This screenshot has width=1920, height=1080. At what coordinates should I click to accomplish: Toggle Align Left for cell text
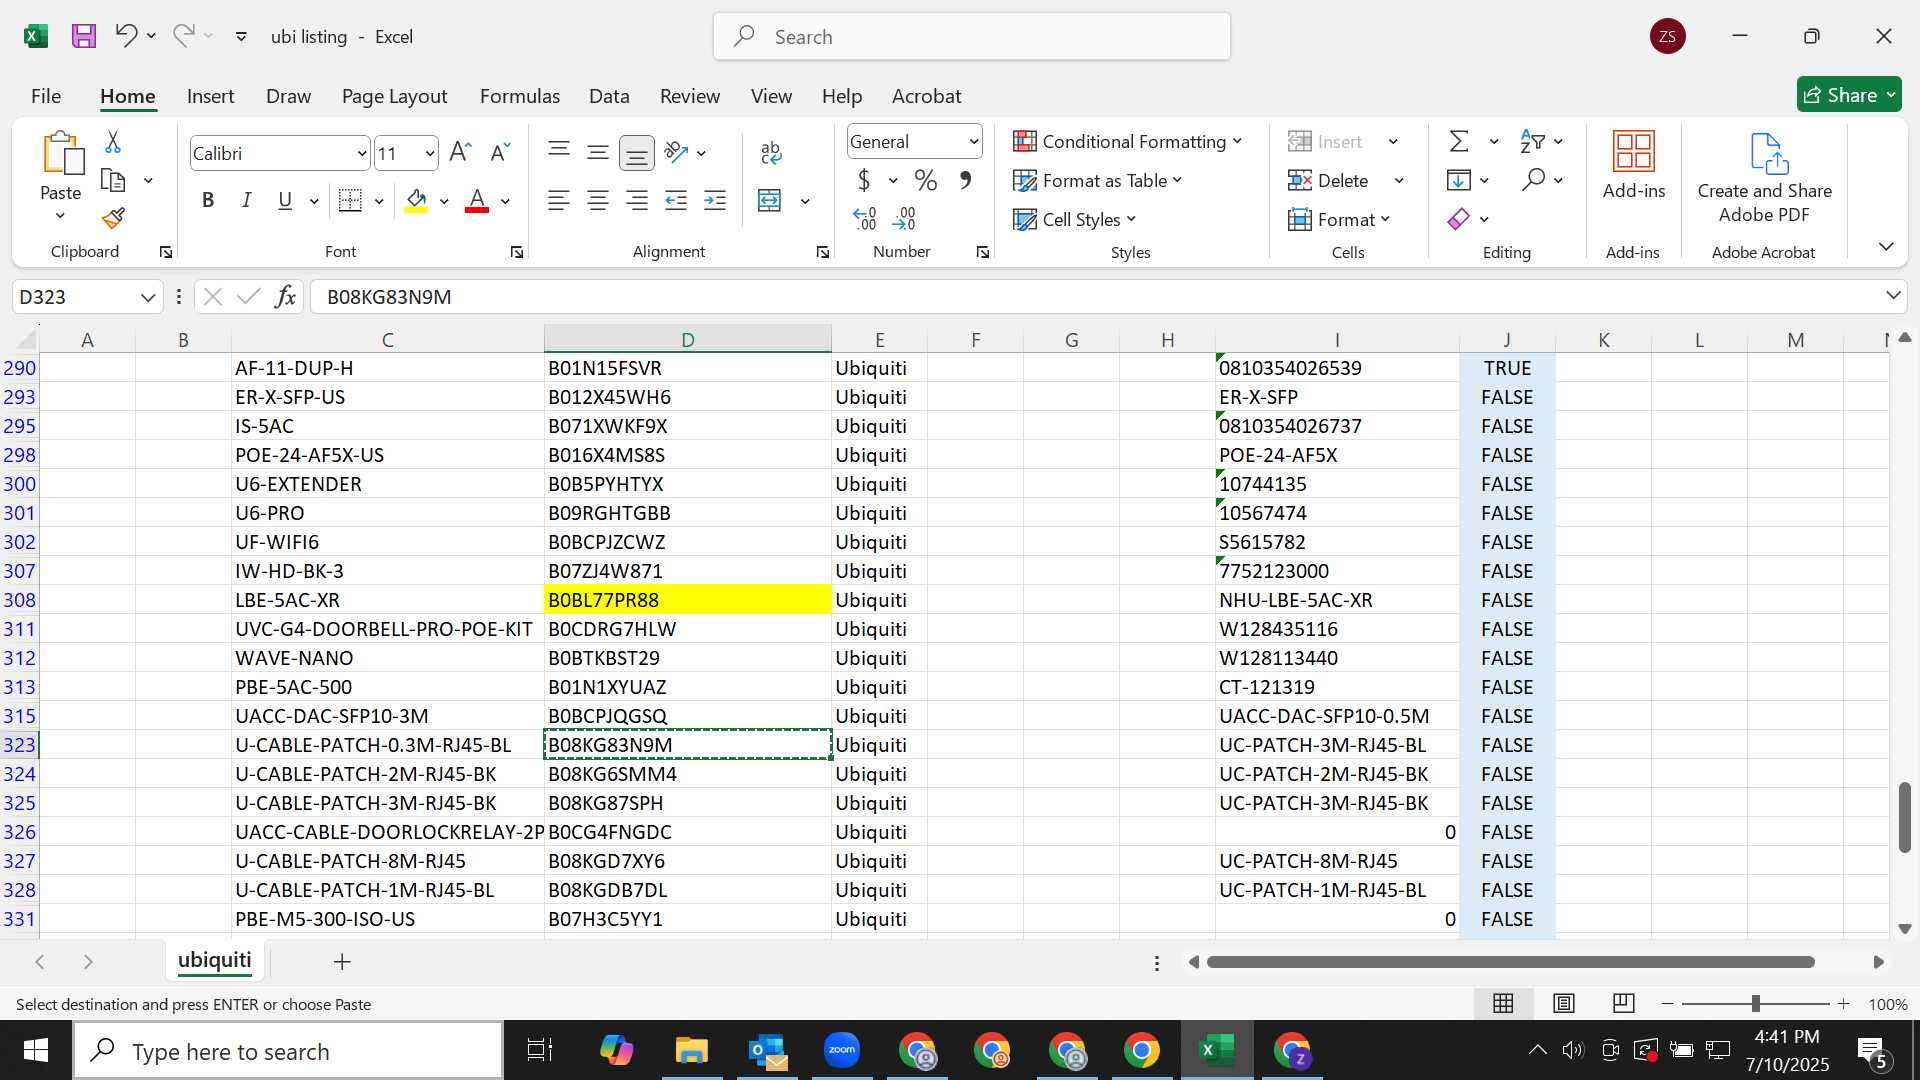point(559,200)
